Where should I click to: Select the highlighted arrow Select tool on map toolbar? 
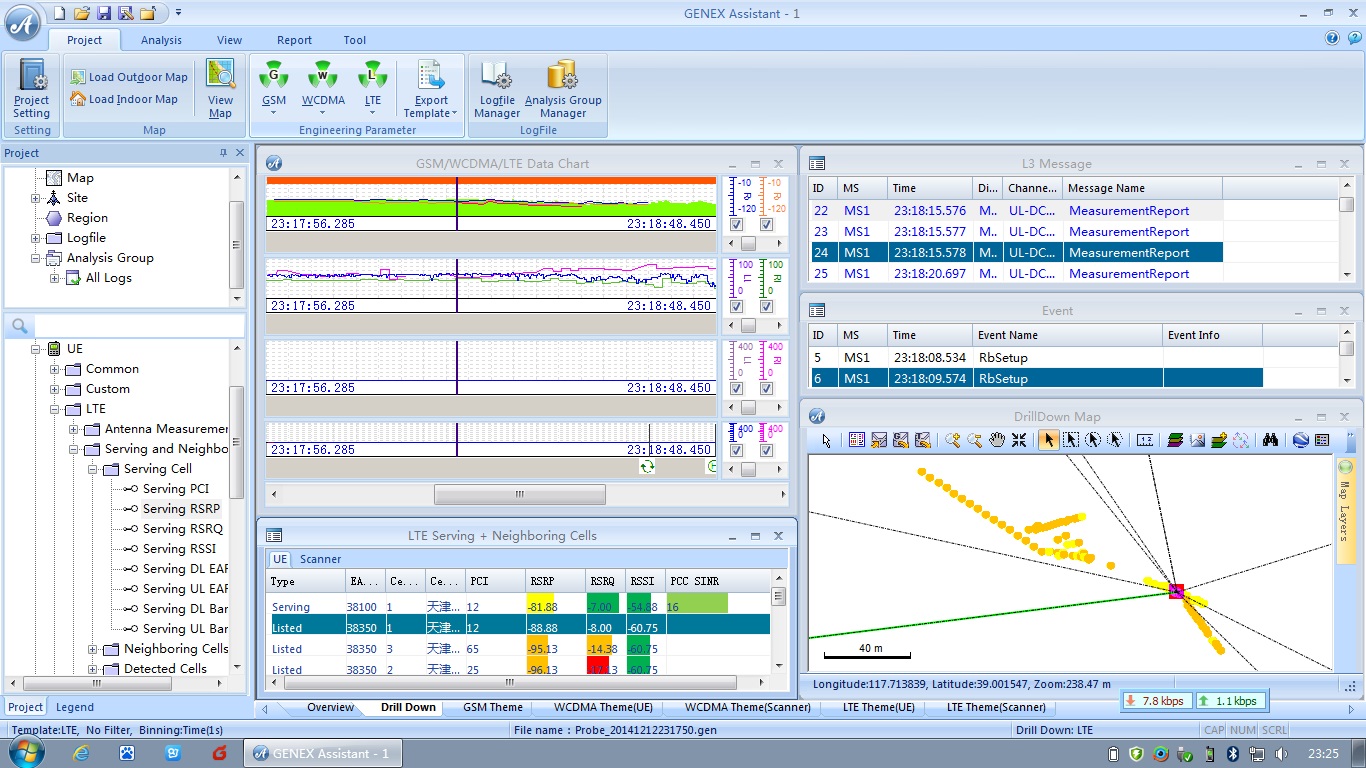tap(1048, 440)
